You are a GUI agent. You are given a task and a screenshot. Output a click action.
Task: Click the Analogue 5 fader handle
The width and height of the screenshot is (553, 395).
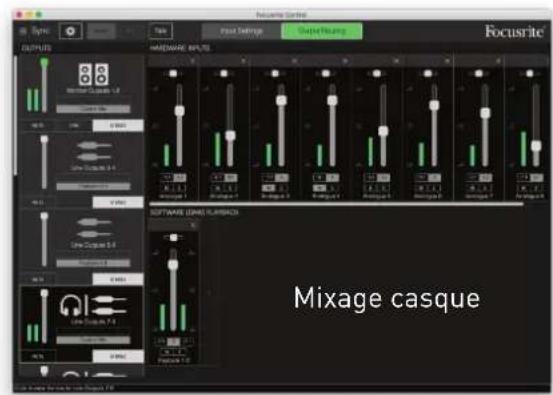(x=383, y=131)
